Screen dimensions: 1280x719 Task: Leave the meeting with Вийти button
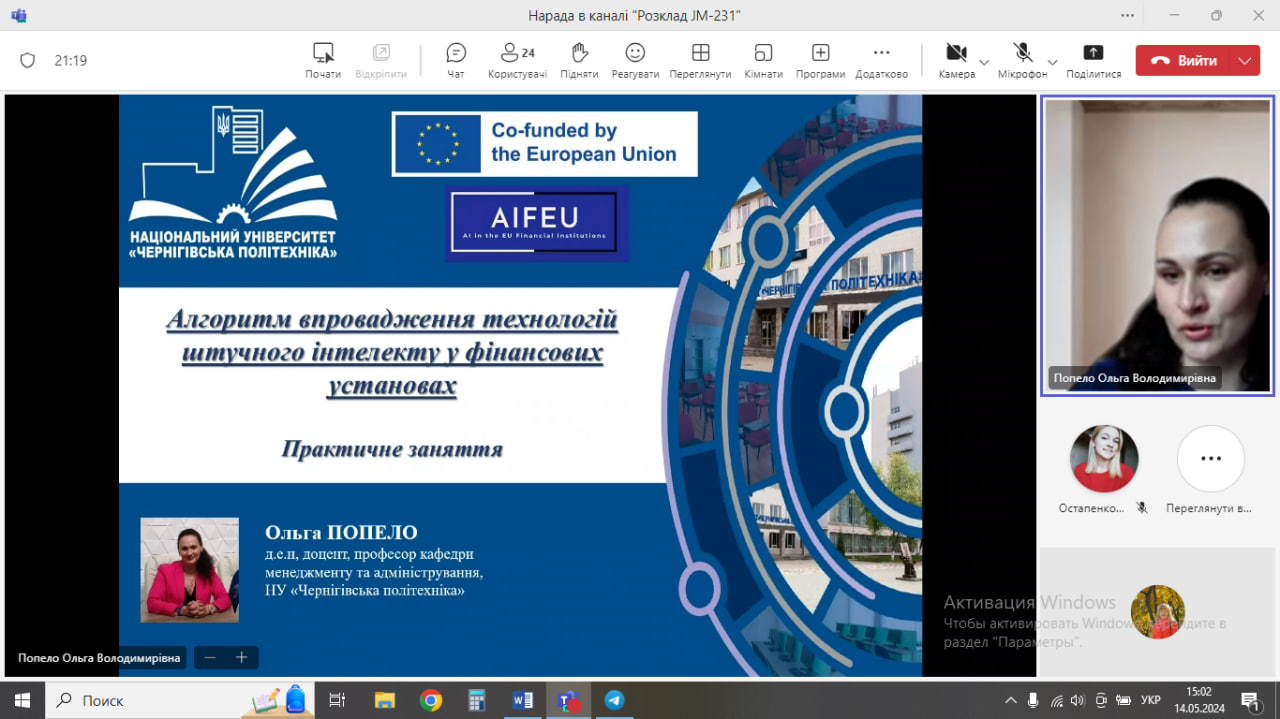1184,61
